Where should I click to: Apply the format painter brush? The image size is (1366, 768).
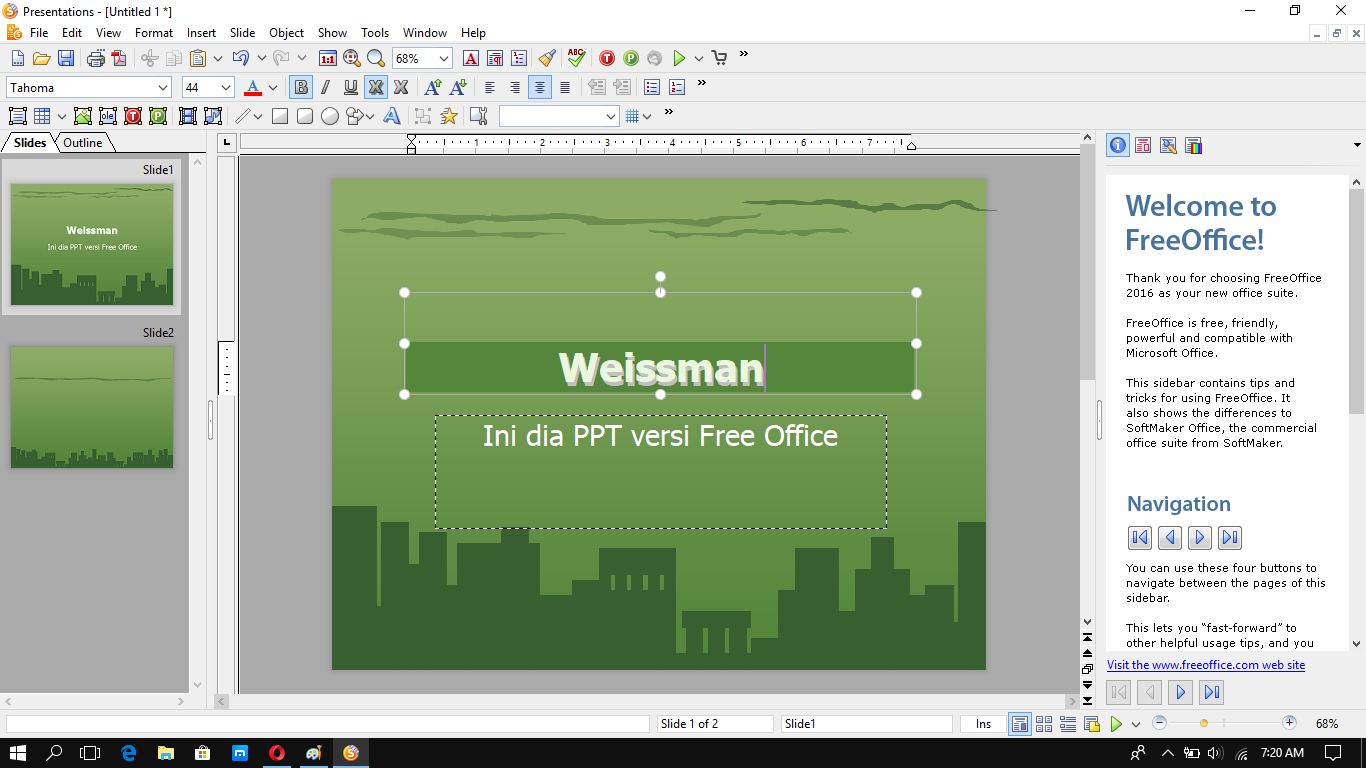(x=546, y=58)
